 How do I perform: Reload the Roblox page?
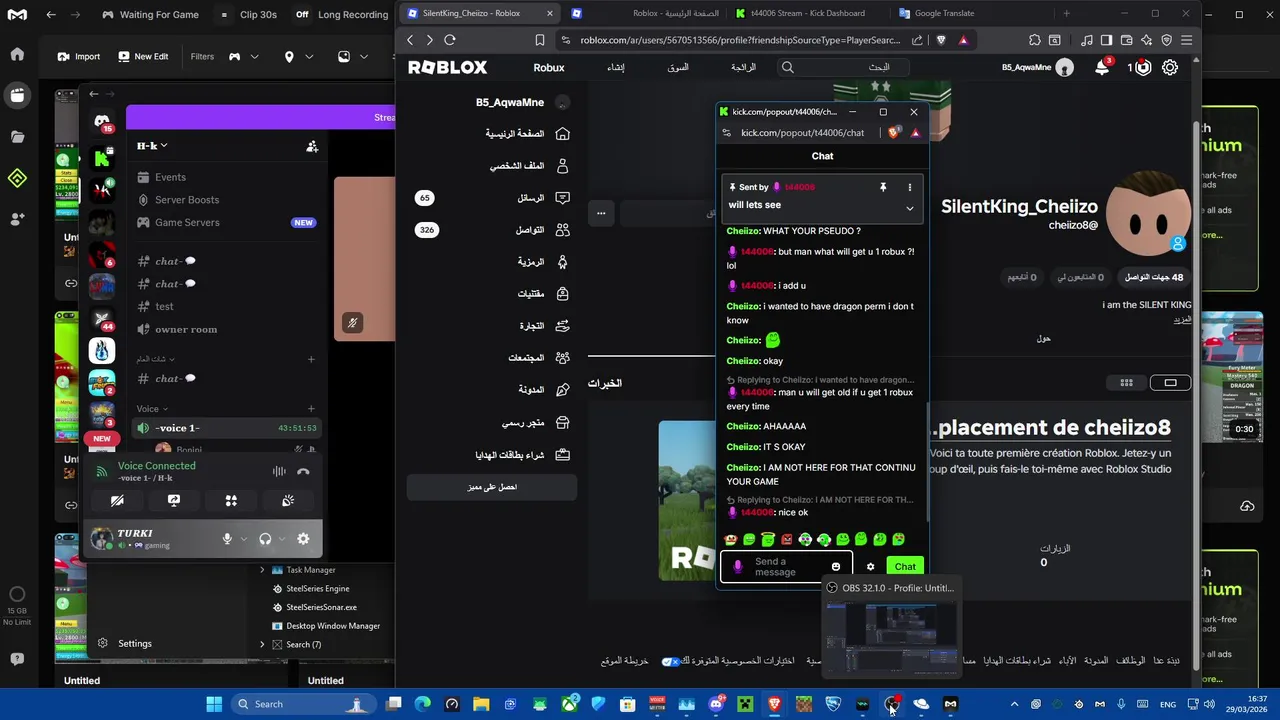tap(450, 40)
